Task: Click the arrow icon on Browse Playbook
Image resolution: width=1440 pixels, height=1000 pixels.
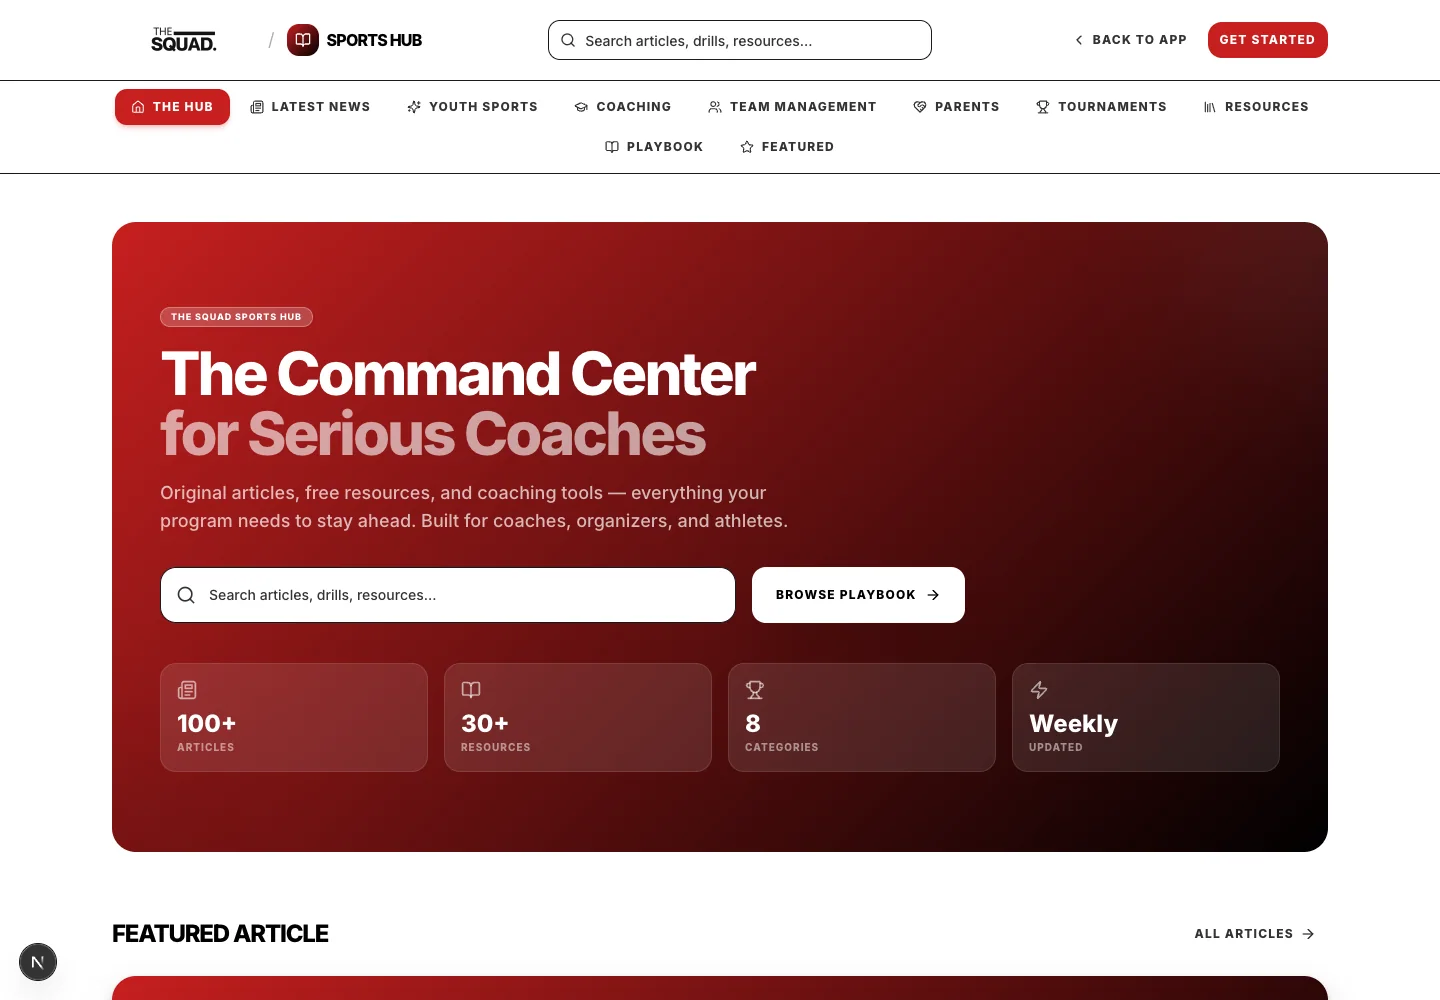Action: (933, 595)
